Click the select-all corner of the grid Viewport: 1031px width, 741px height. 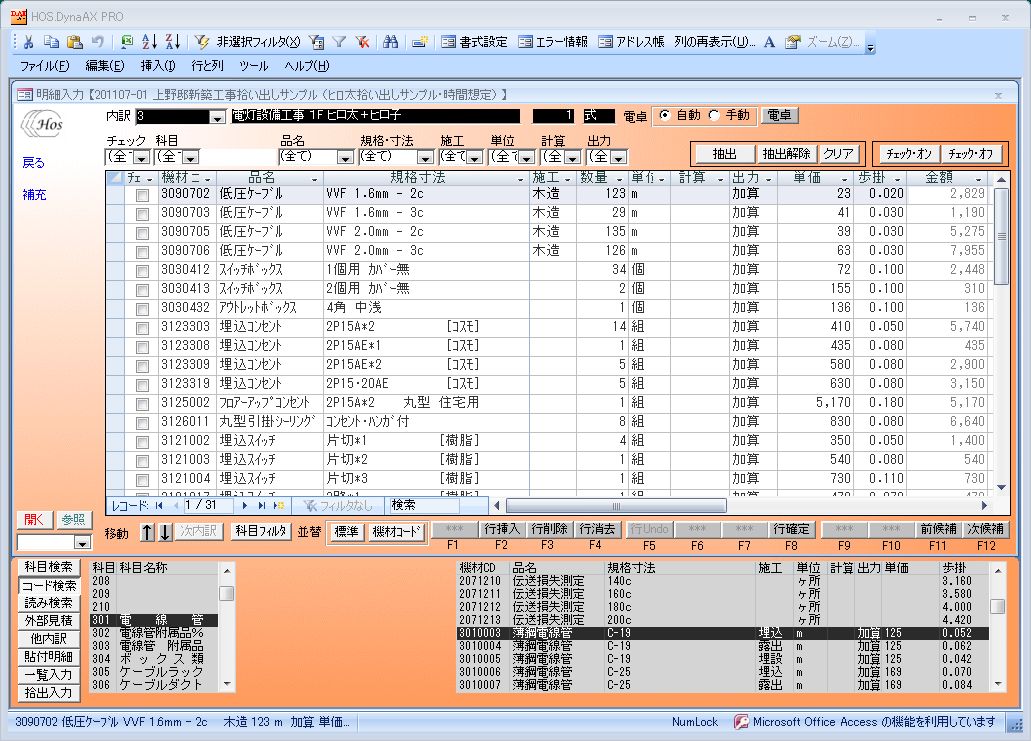click(114, 178)
